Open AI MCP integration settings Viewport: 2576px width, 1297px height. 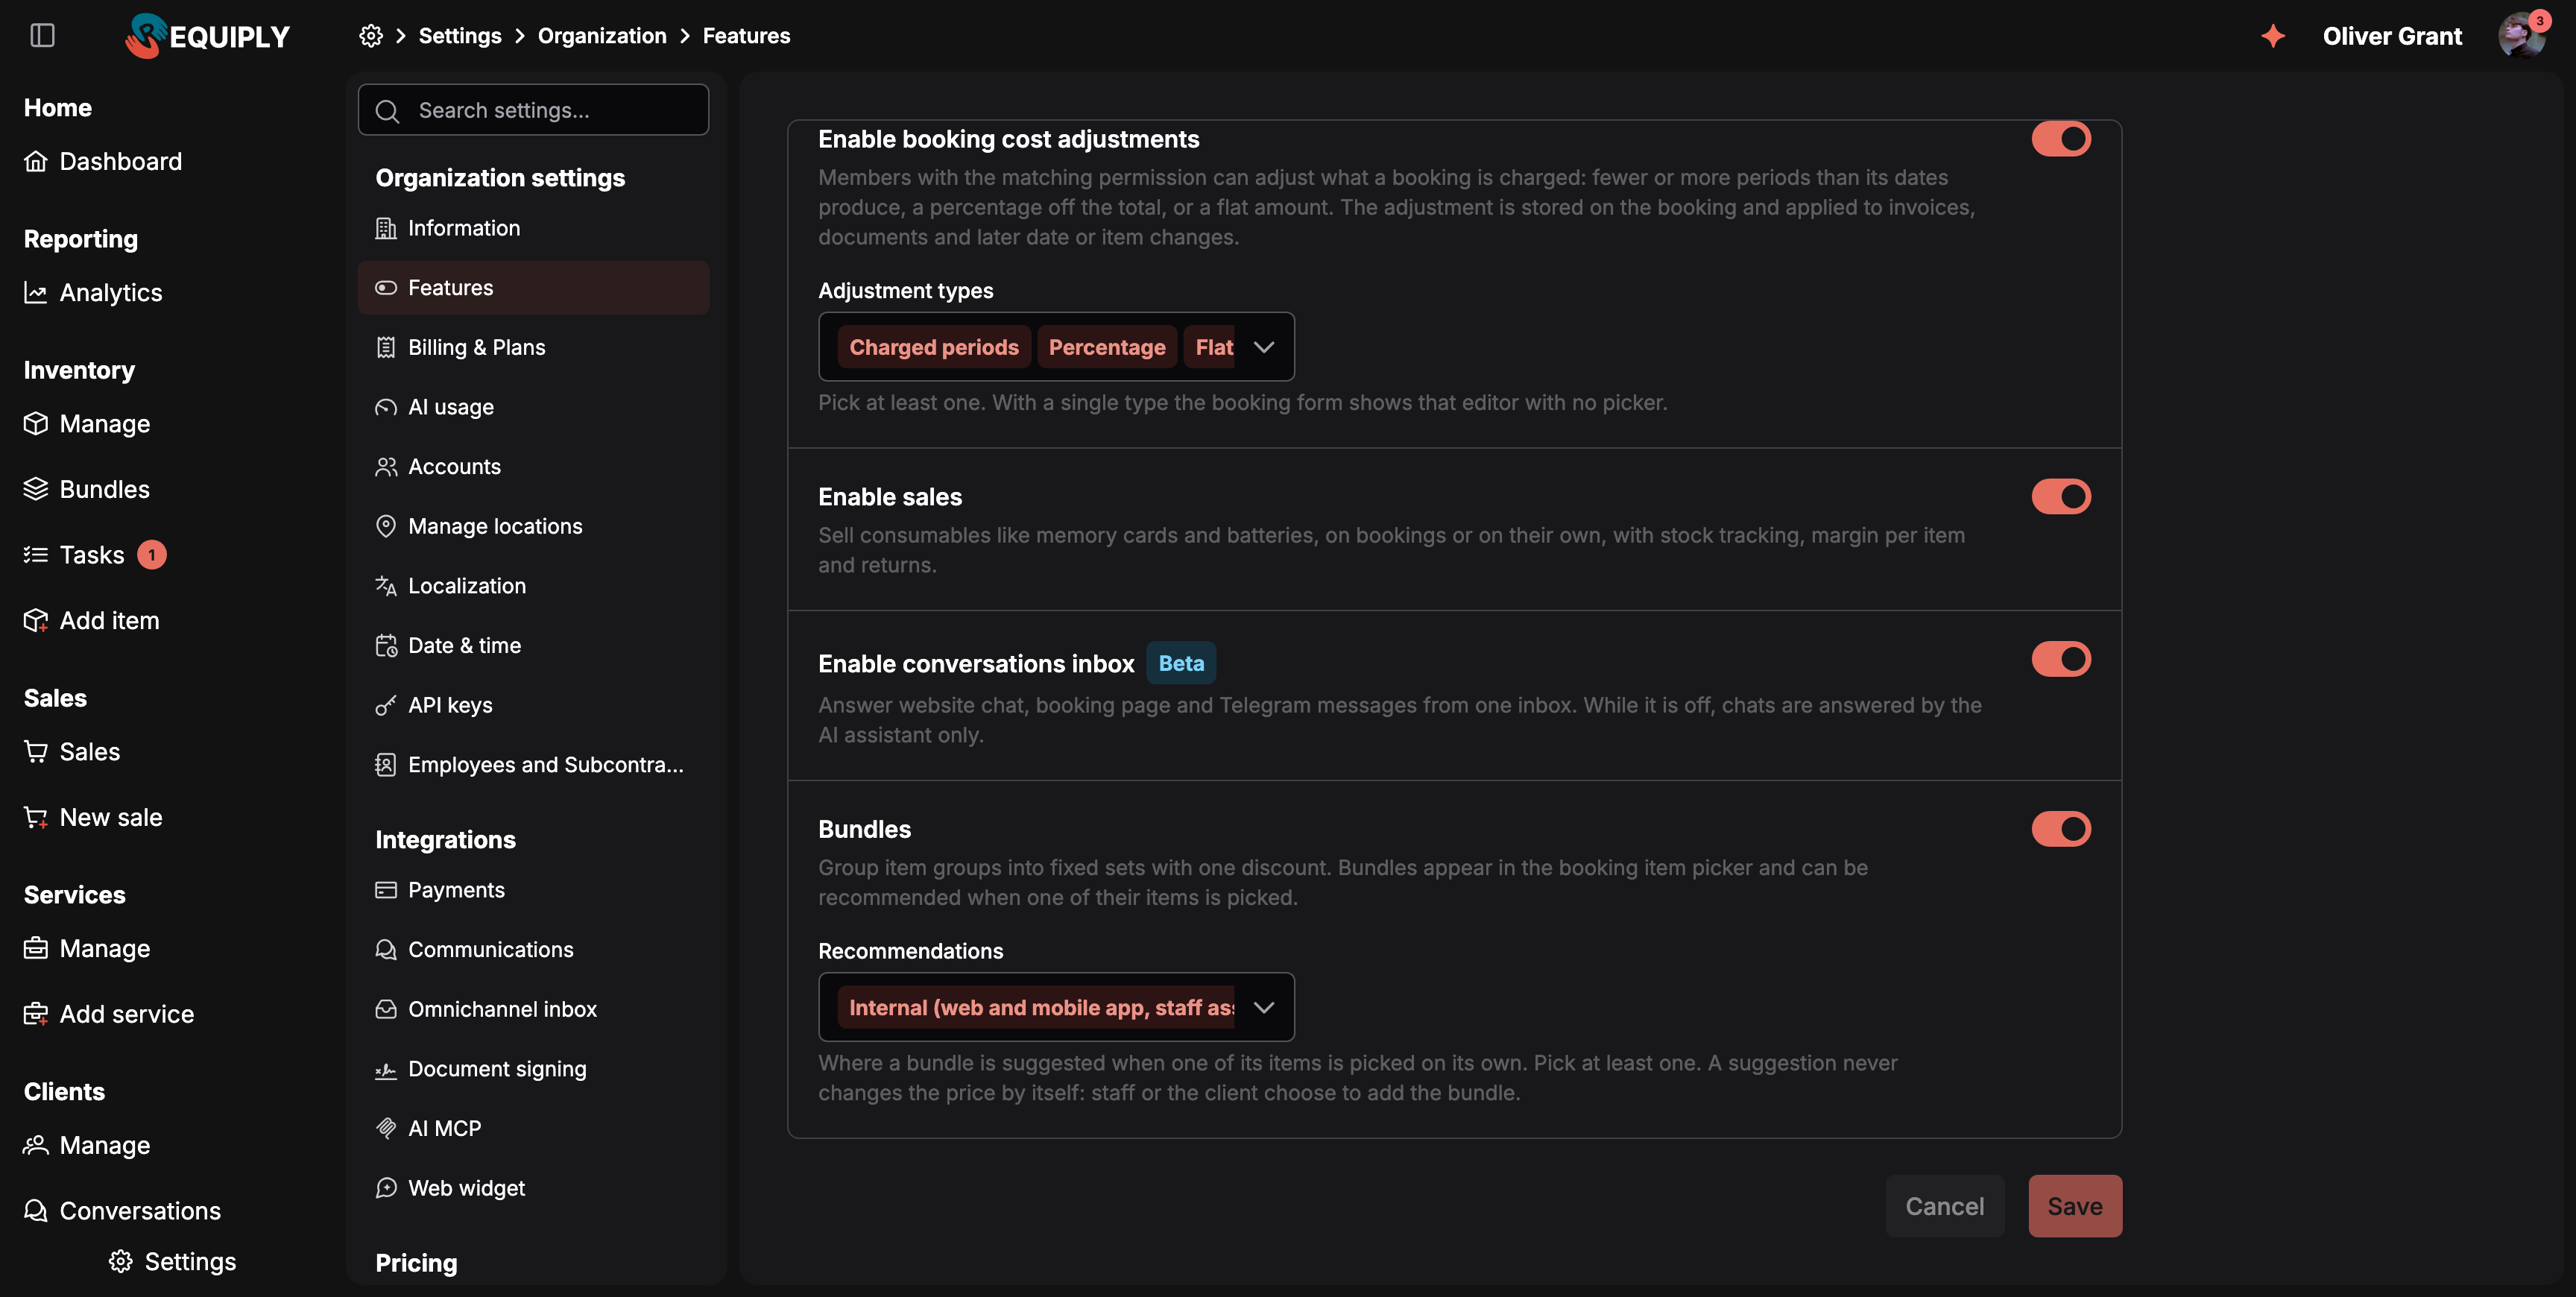533,1128
